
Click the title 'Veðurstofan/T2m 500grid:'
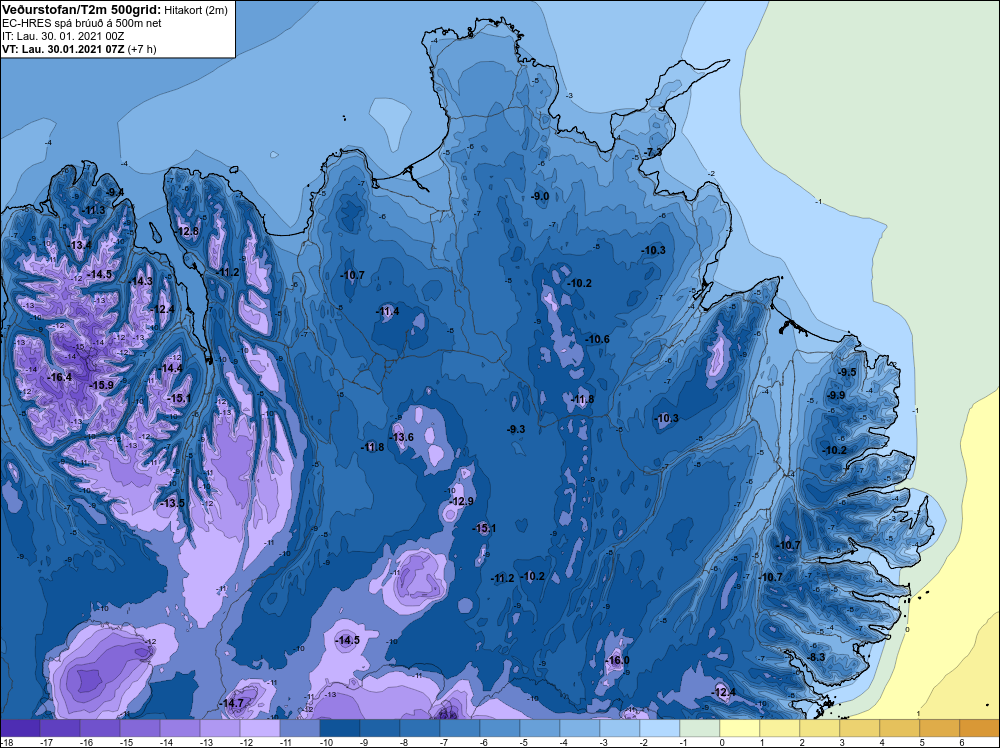81,10
